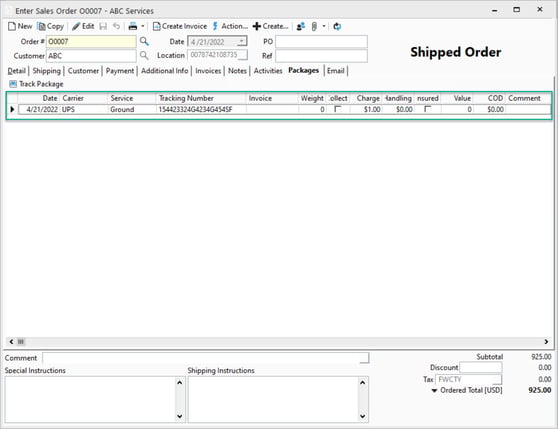Screen dimensions: 558x429
Task: Open the Date dropdown arrow
Action: [242, 42]
